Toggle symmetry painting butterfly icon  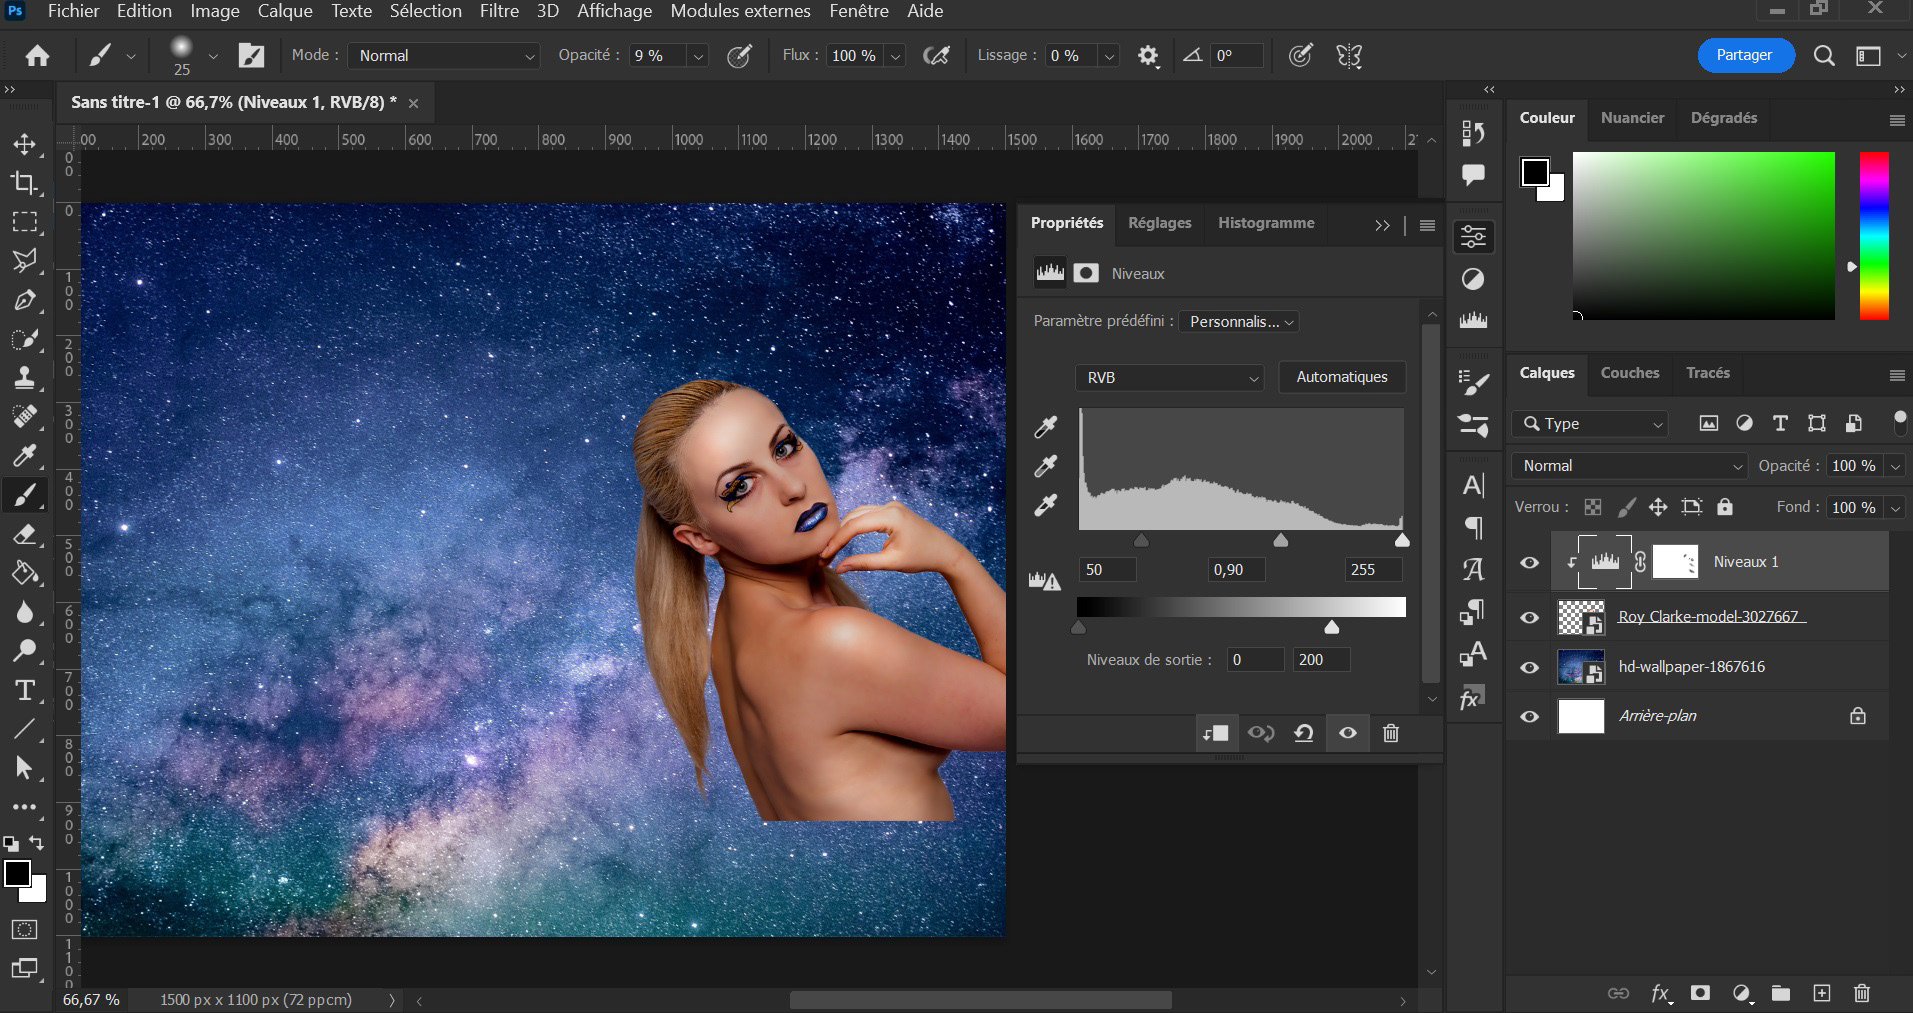pos(1349,56)
